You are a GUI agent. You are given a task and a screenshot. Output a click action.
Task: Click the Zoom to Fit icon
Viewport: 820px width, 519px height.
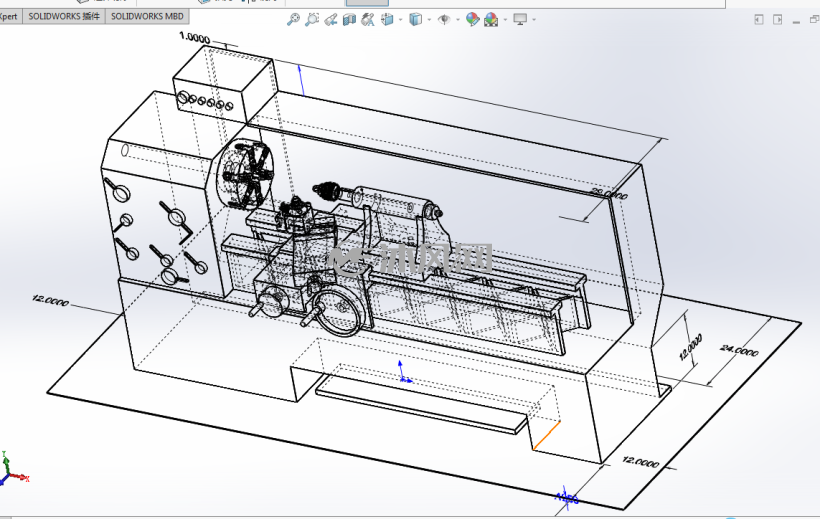click(293, 20)
